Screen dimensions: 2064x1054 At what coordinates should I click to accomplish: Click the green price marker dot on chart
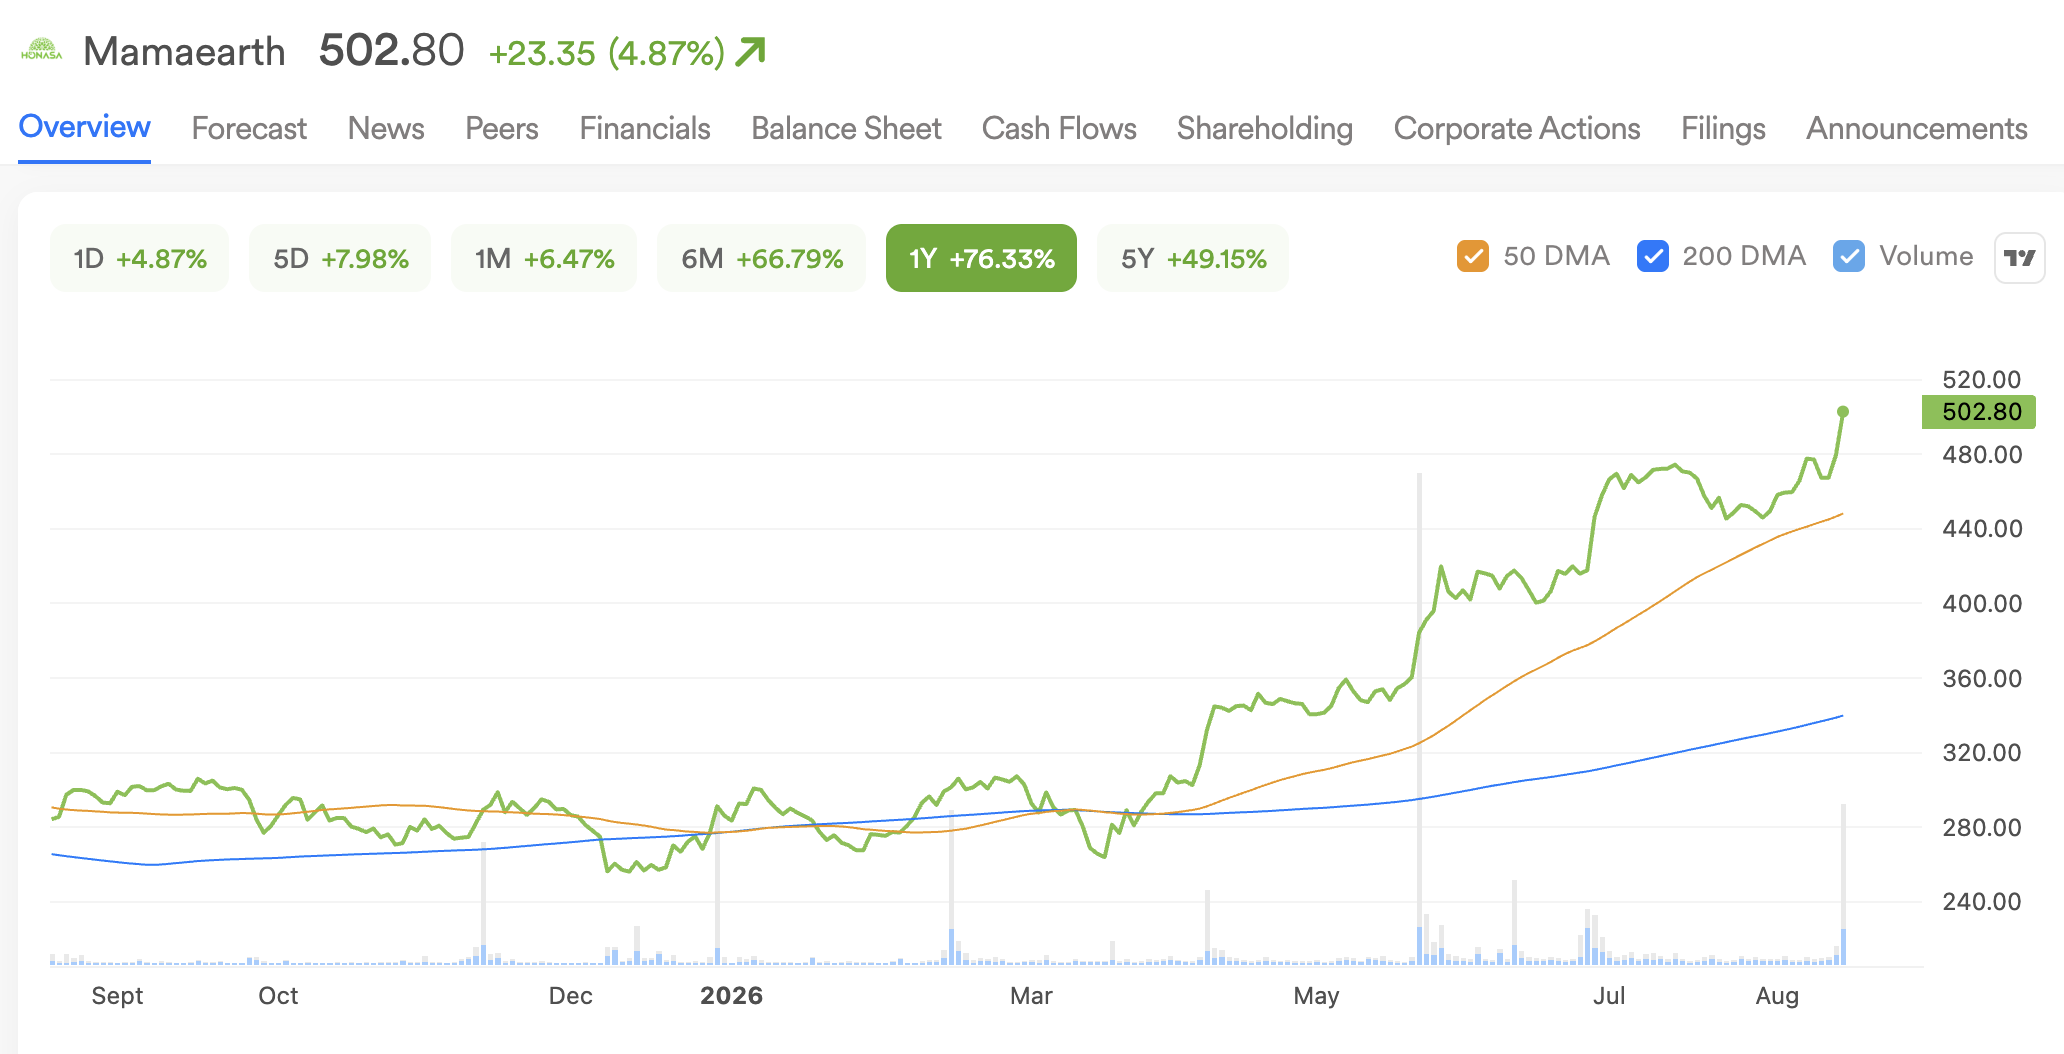click(x=1843, y=411)
